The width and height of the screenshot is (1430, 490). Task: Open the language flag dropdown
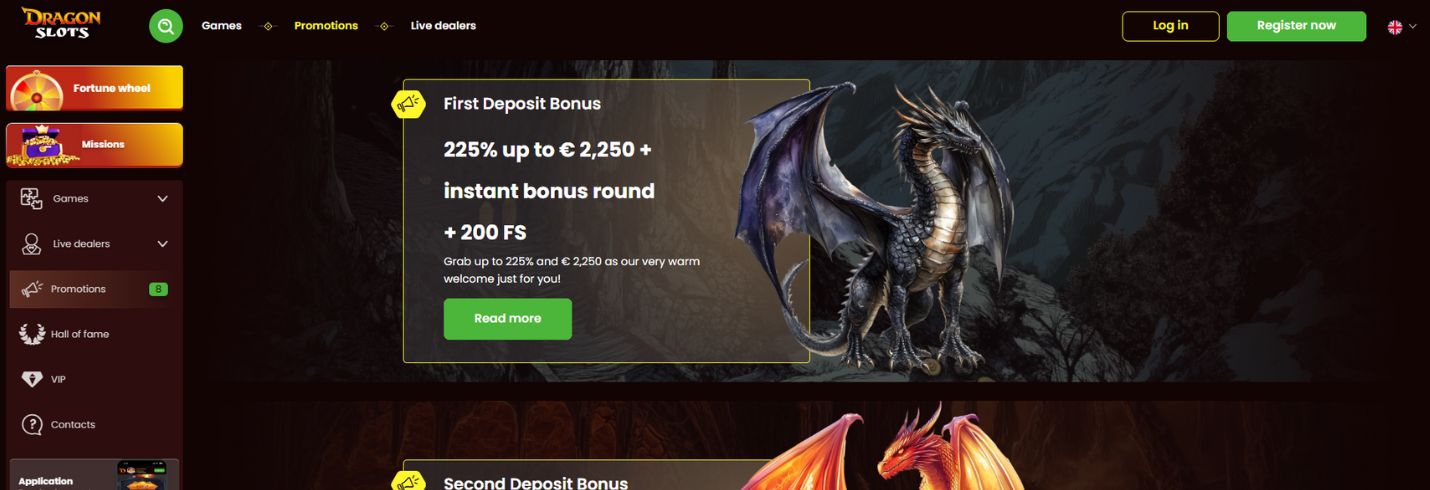[x=1401, y=27]
